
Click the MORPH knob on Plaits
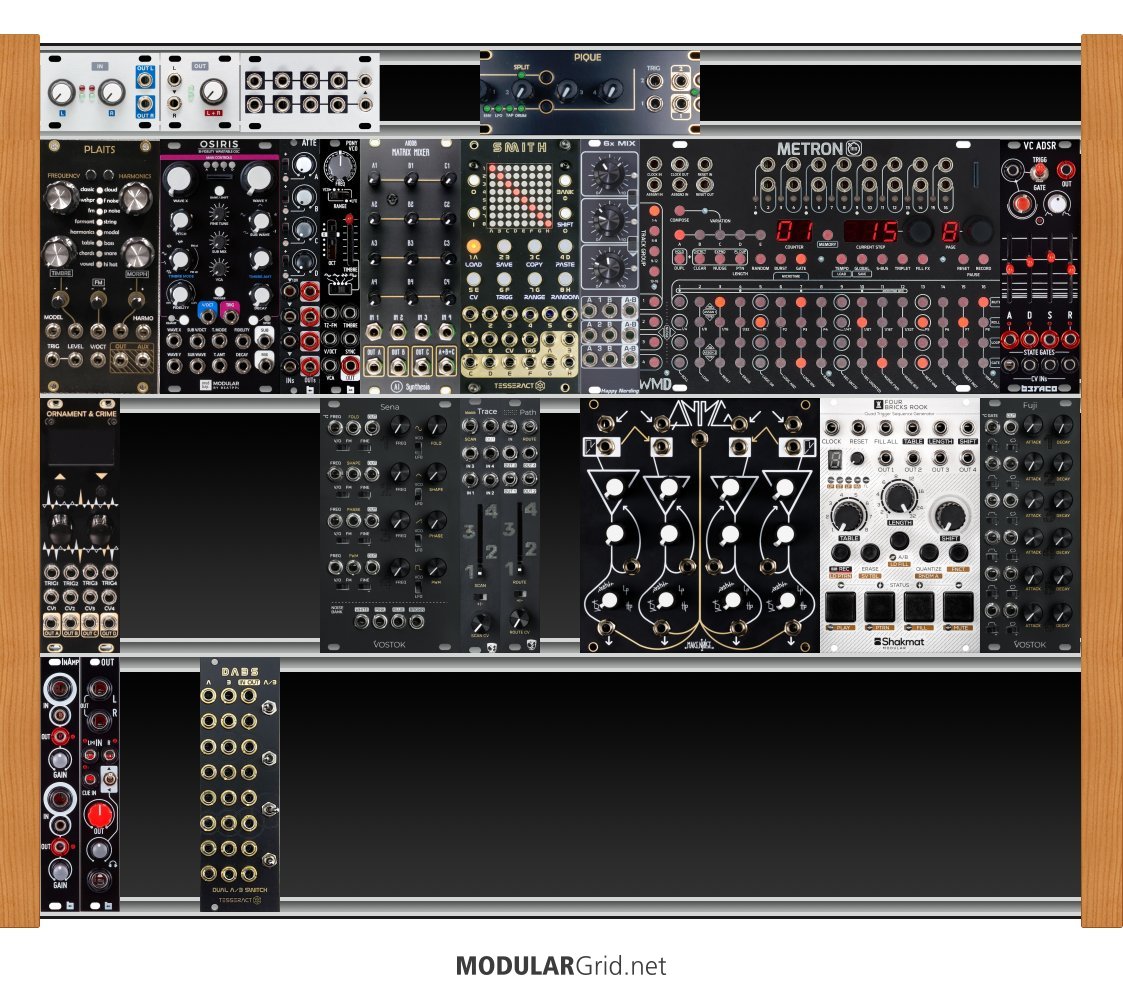[x=136, y=252]
